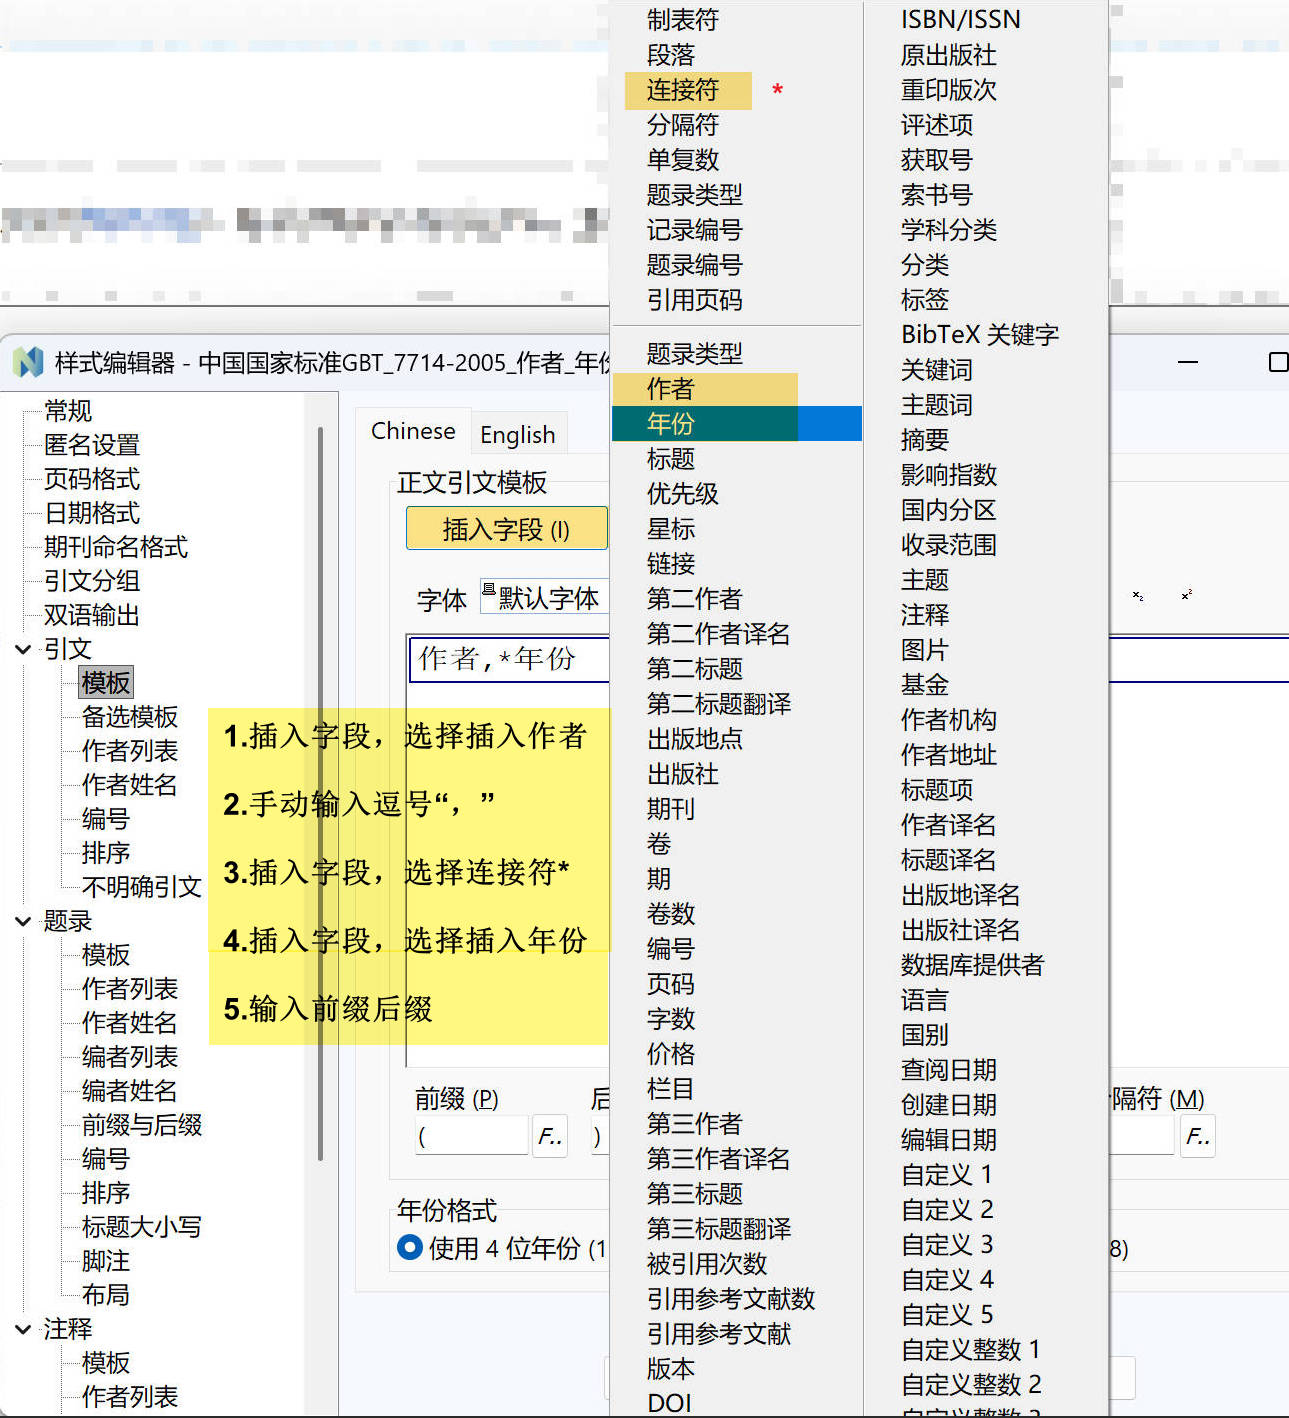Open the 默认字体 font selector
Screen dimensions: 1289x1418
coord(546,598)
